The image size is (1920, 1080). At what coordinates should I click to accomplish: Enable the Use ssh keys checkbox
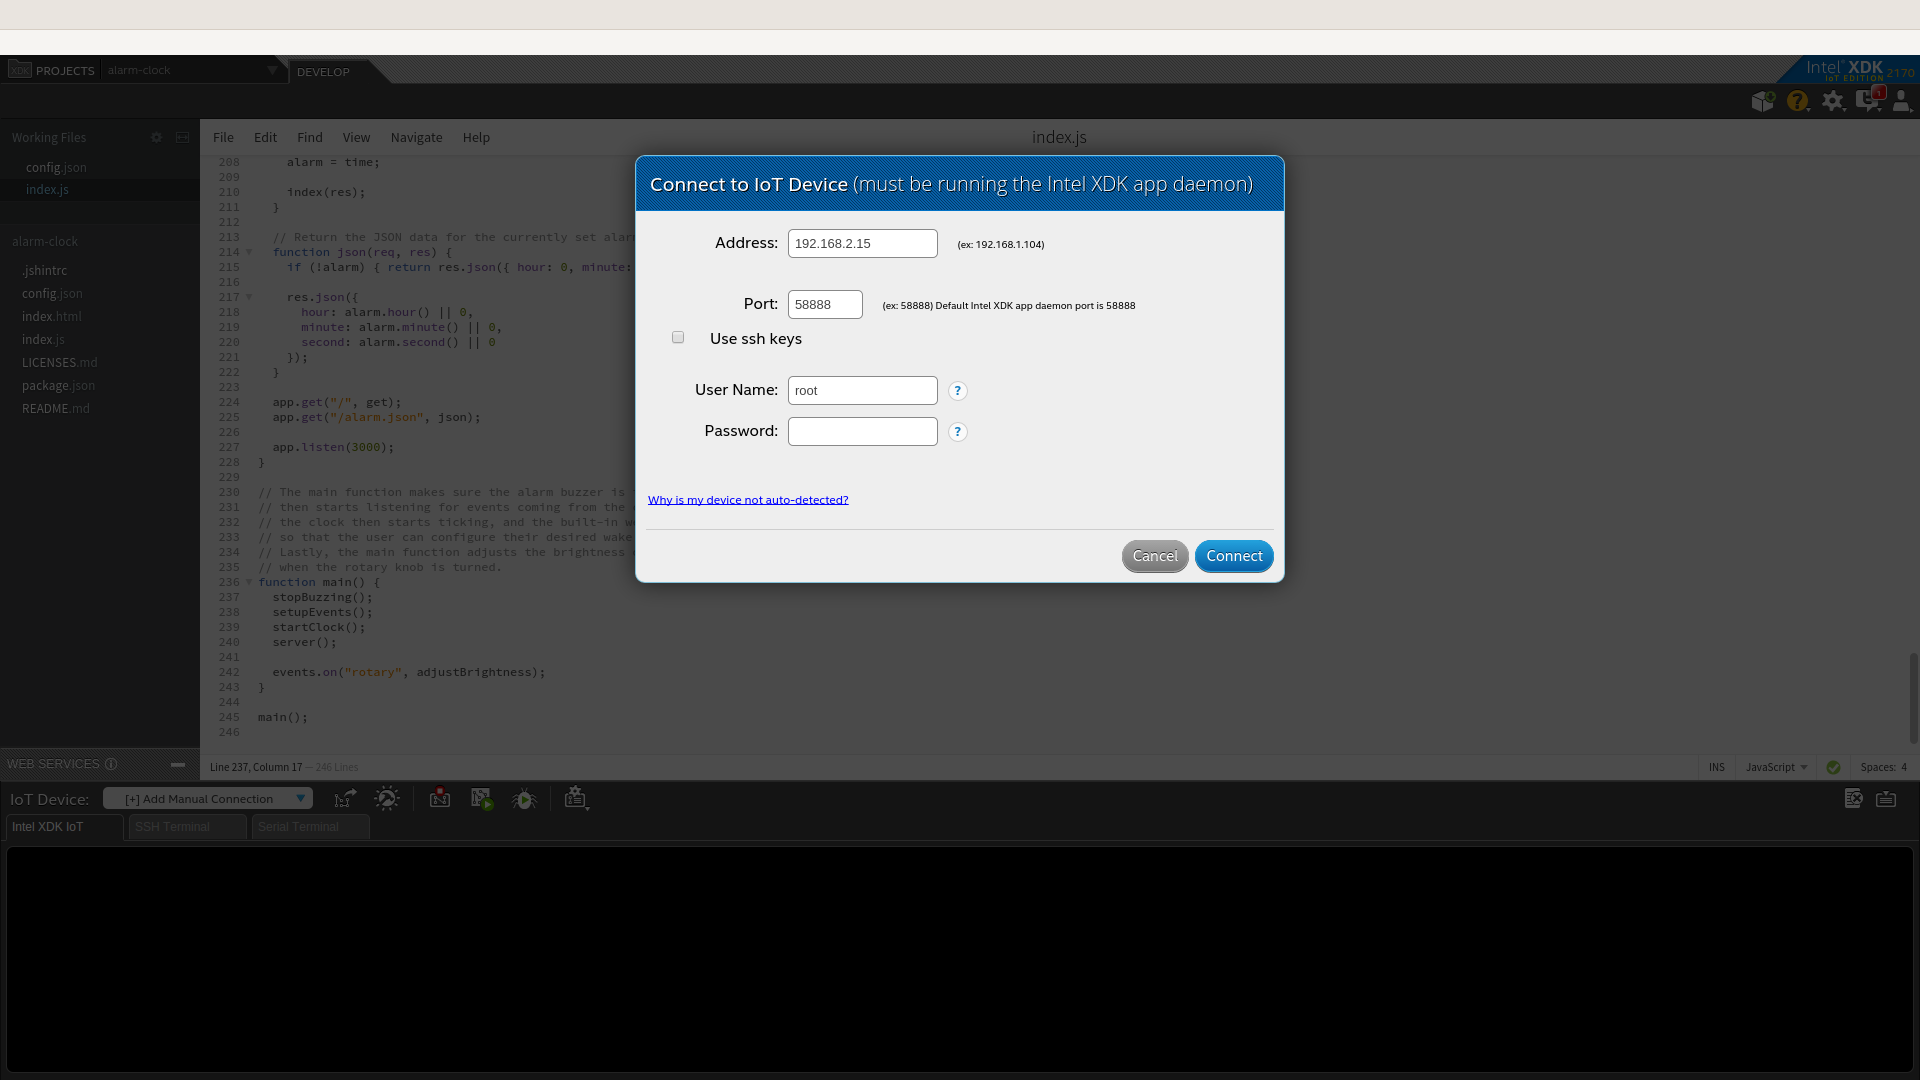pos(678,338)
